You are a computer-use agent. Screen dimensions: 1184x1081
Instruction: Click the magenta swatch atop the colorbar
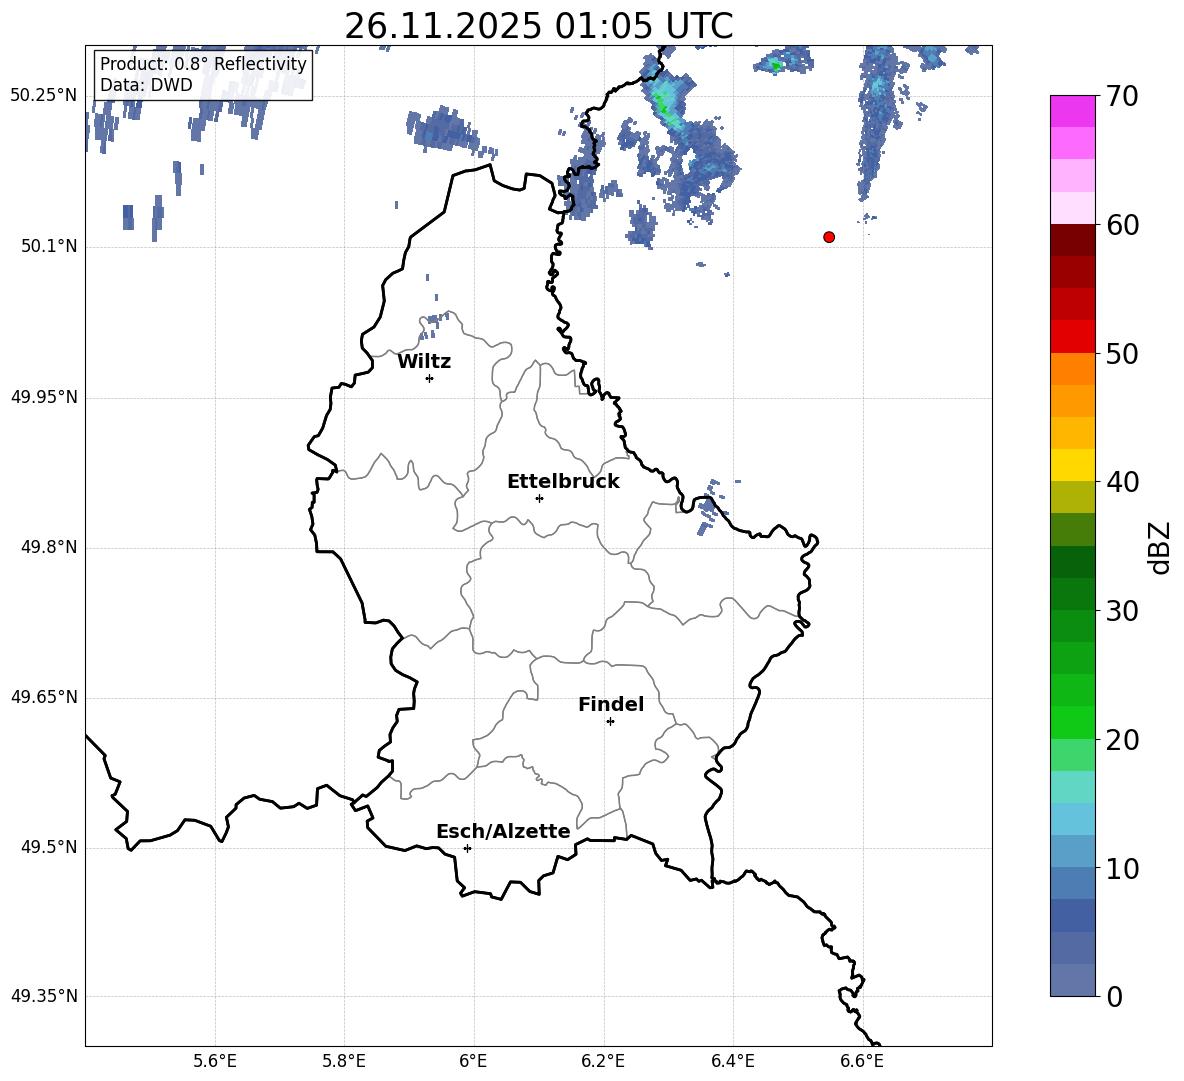point(1073,111)
